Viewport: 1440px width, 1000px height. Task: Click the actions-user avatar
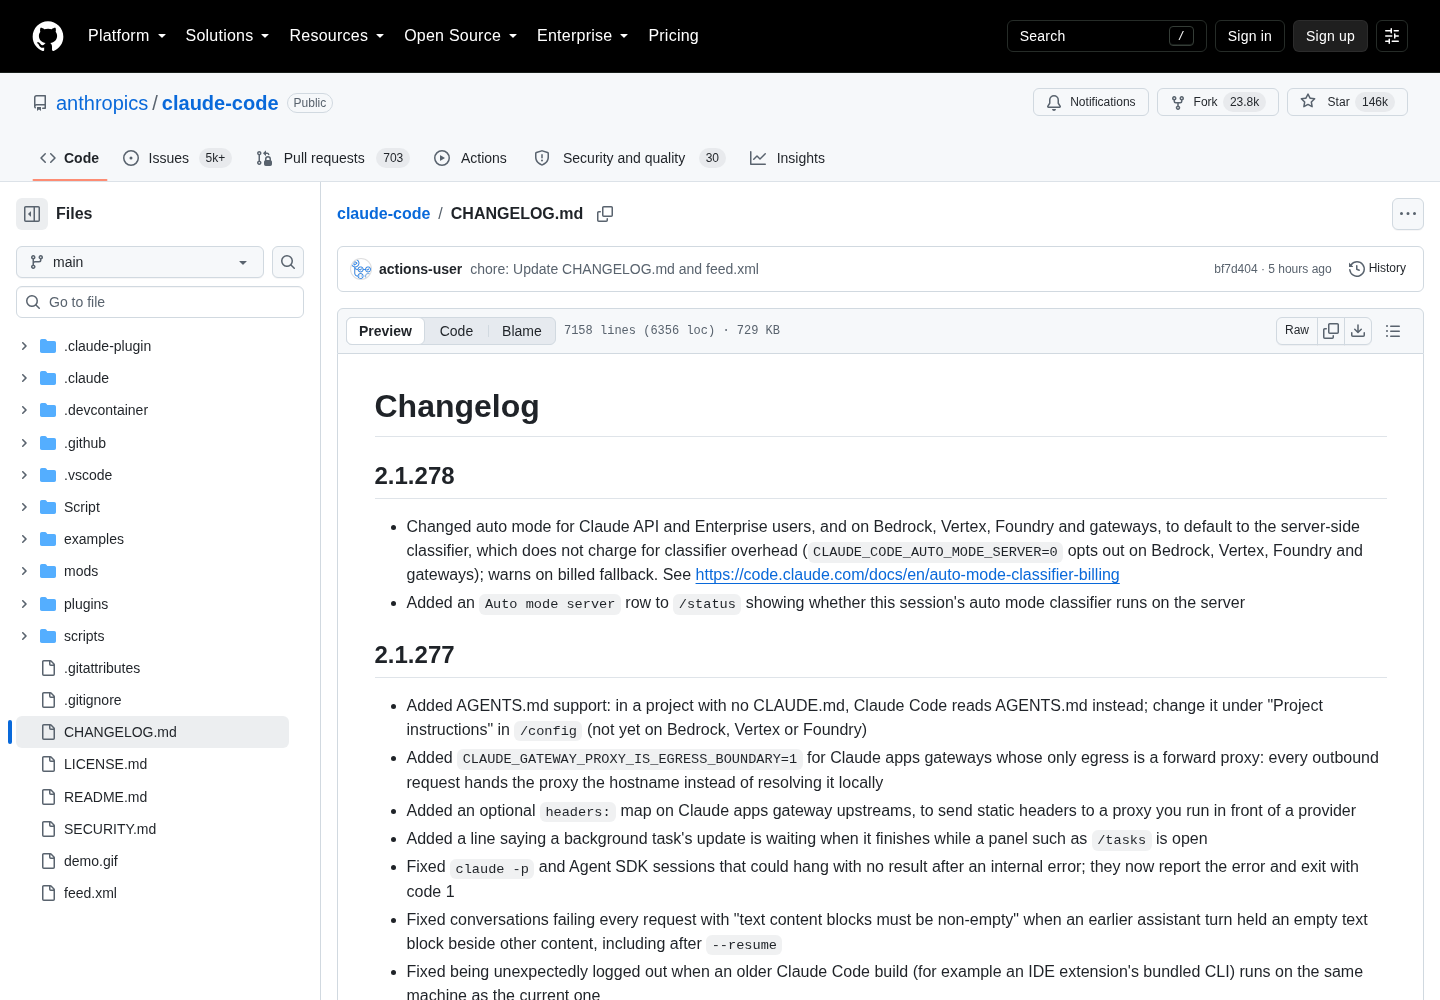(x=361, y=269)
